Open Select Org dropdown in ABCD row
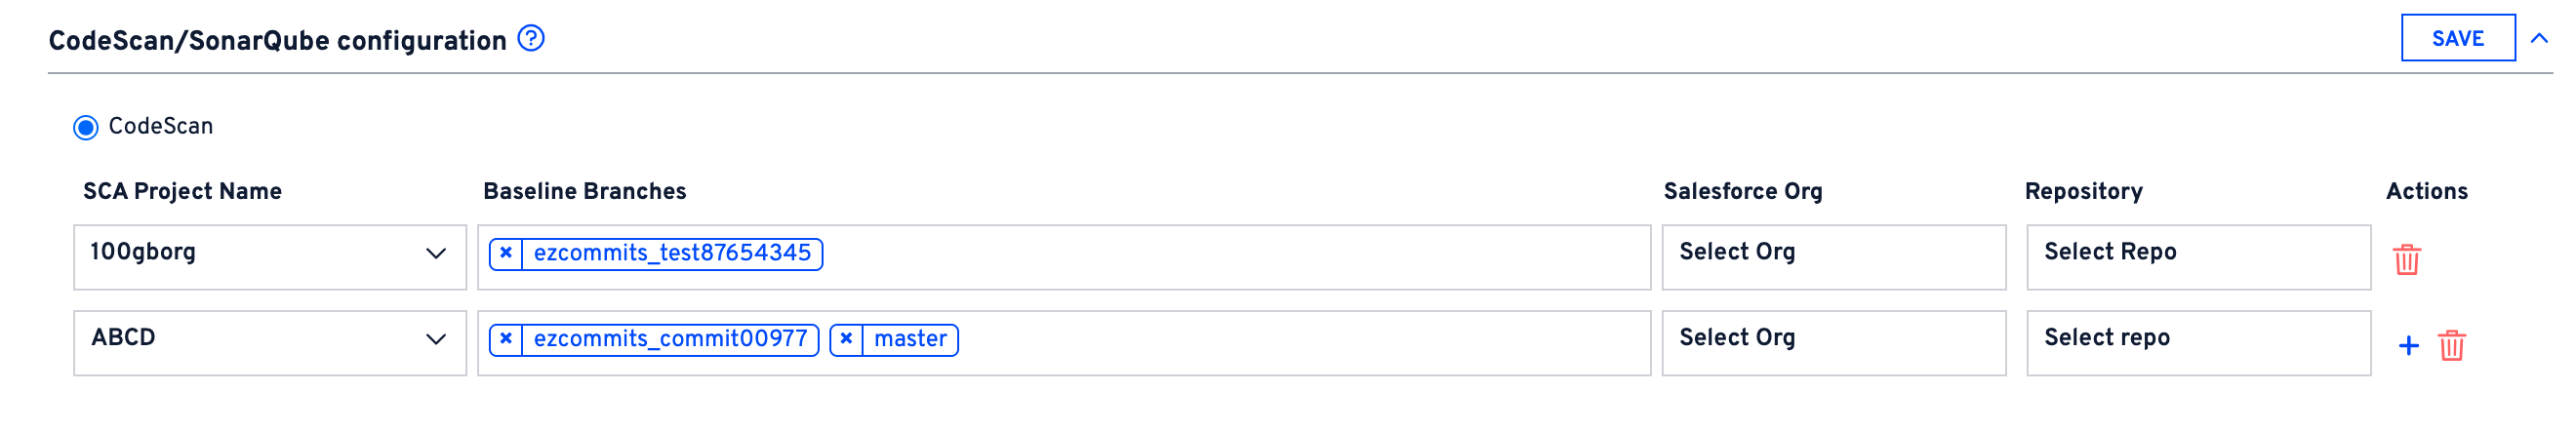 click(x=1832, y=342)
